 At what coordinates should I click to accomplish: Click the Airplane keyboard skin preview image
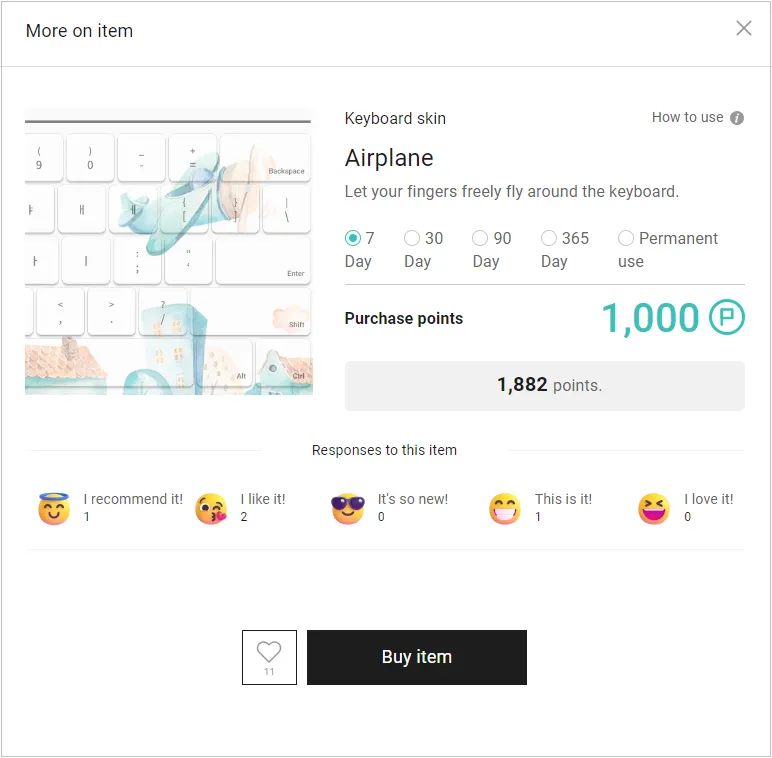(x=169, y=252)
